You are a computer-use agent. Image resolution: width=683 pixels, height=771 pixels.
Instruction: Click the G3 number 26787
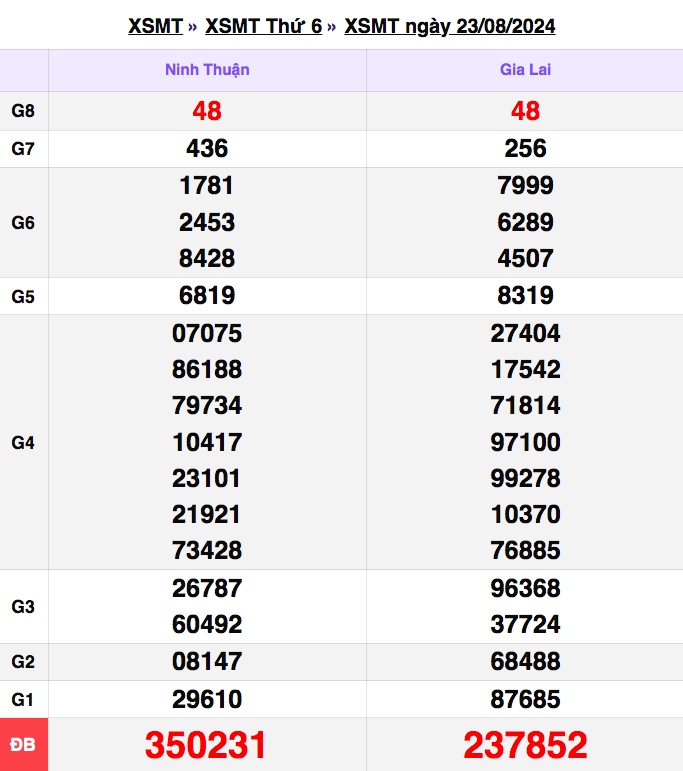207,589
